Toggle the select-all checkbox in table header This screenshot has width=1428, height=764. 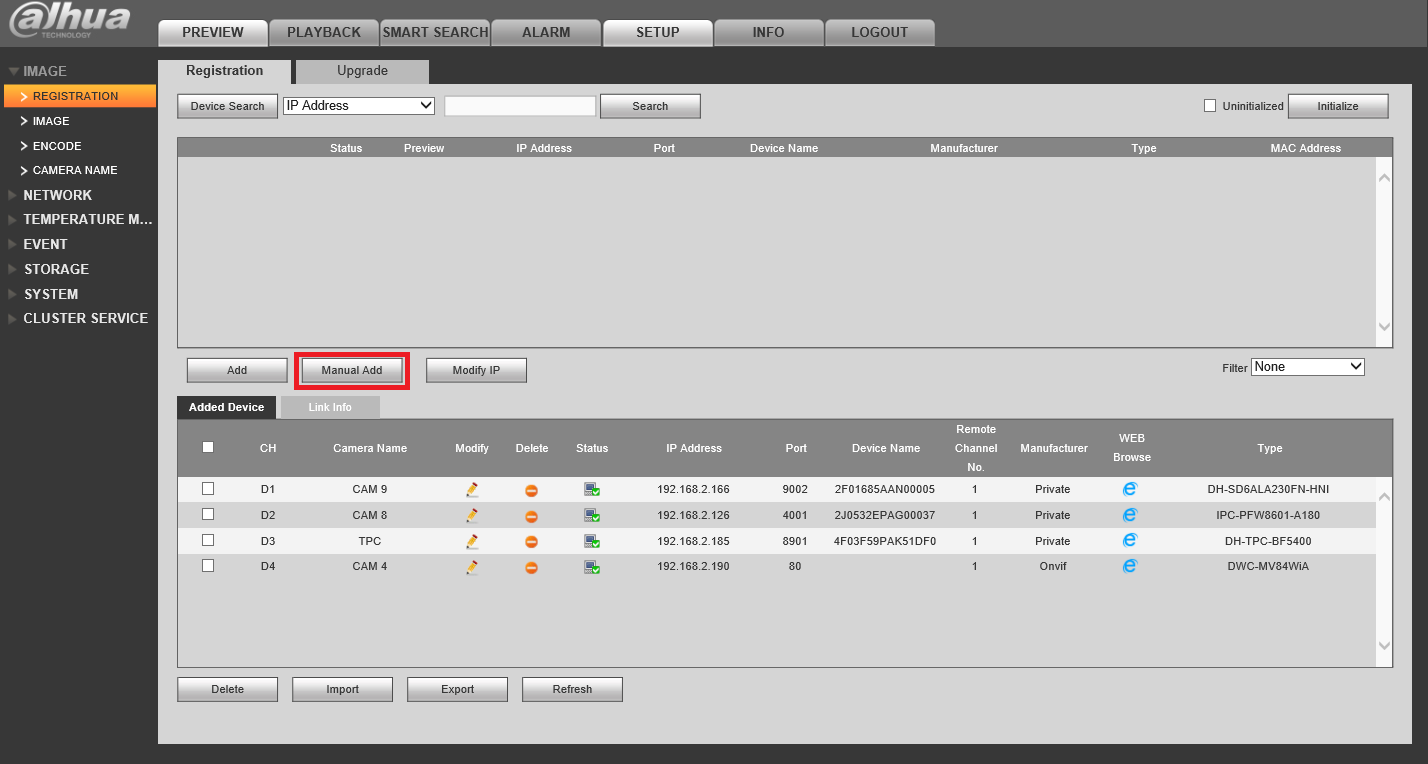(x=208, y=447)
